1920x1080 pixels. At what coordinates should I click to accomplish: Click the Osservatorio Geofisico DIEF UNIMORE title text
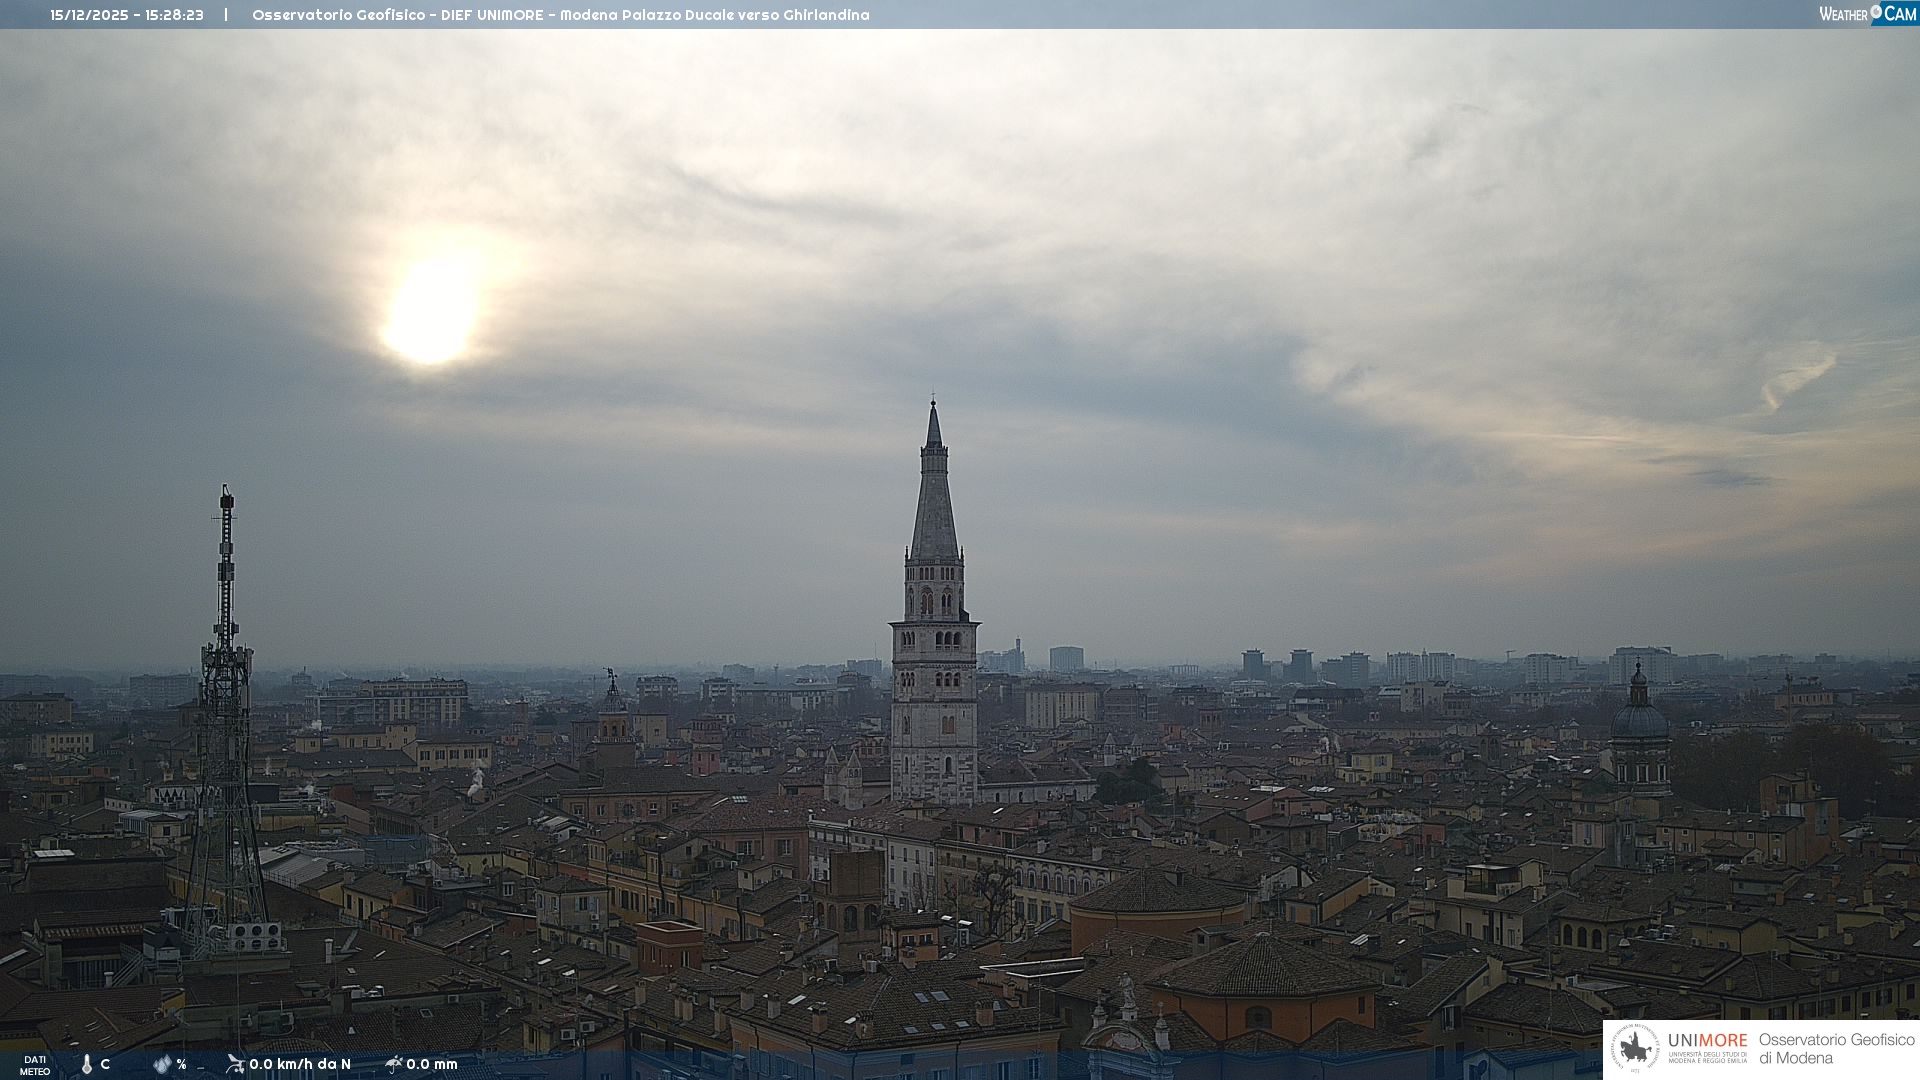pyautogui.click(x=560, y=15)
